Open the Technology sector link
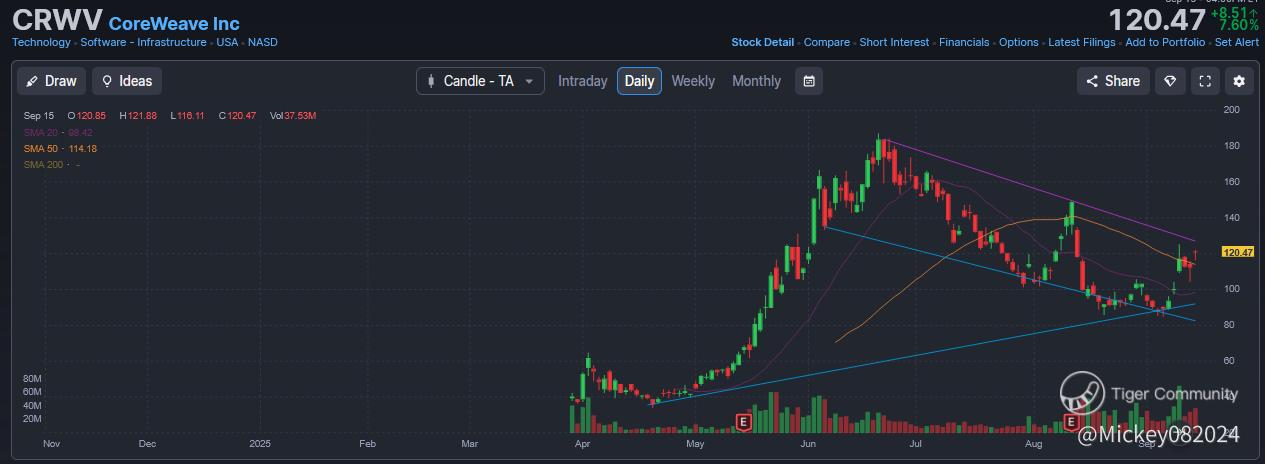 tap(41, 42)
